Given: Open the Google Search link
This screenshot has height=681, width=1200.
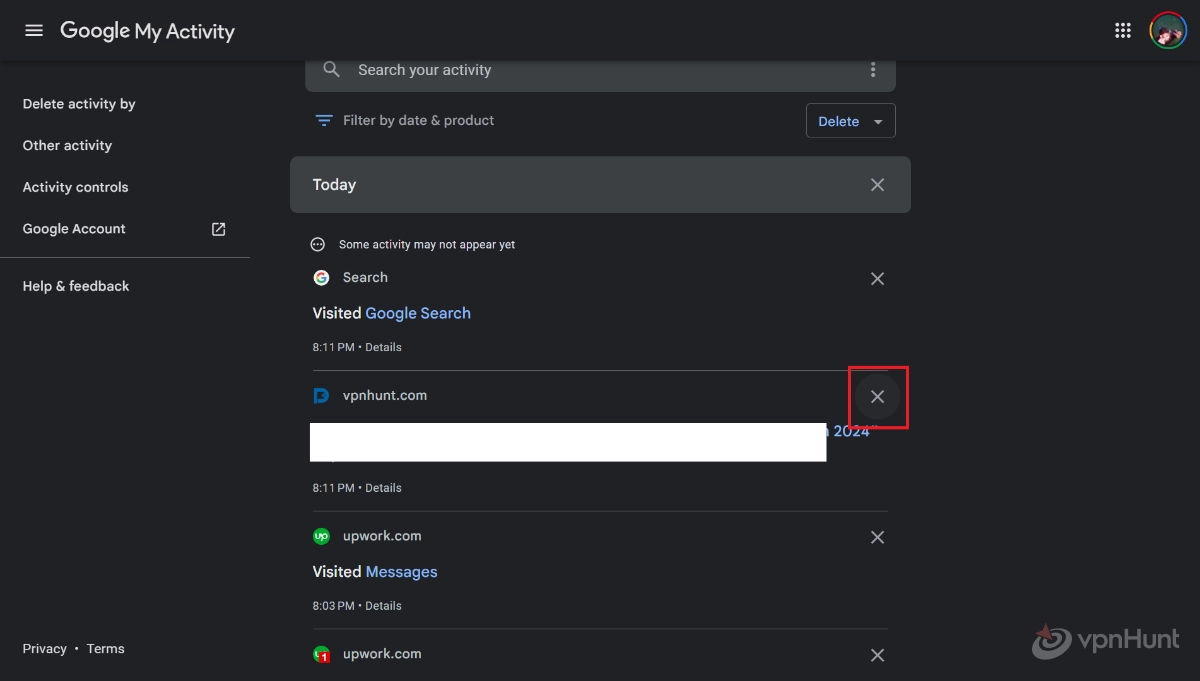Looking at the screenshot, I should 418,313.
